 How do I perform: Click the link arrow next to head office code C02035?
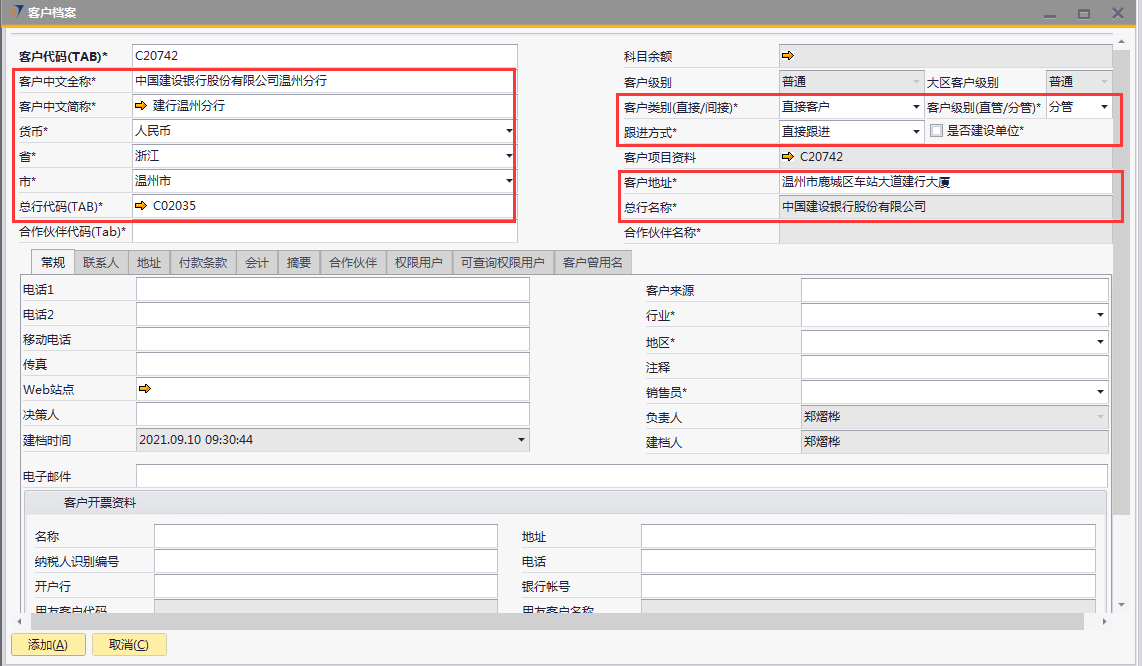pyautogui.click(x=141, y=206)
